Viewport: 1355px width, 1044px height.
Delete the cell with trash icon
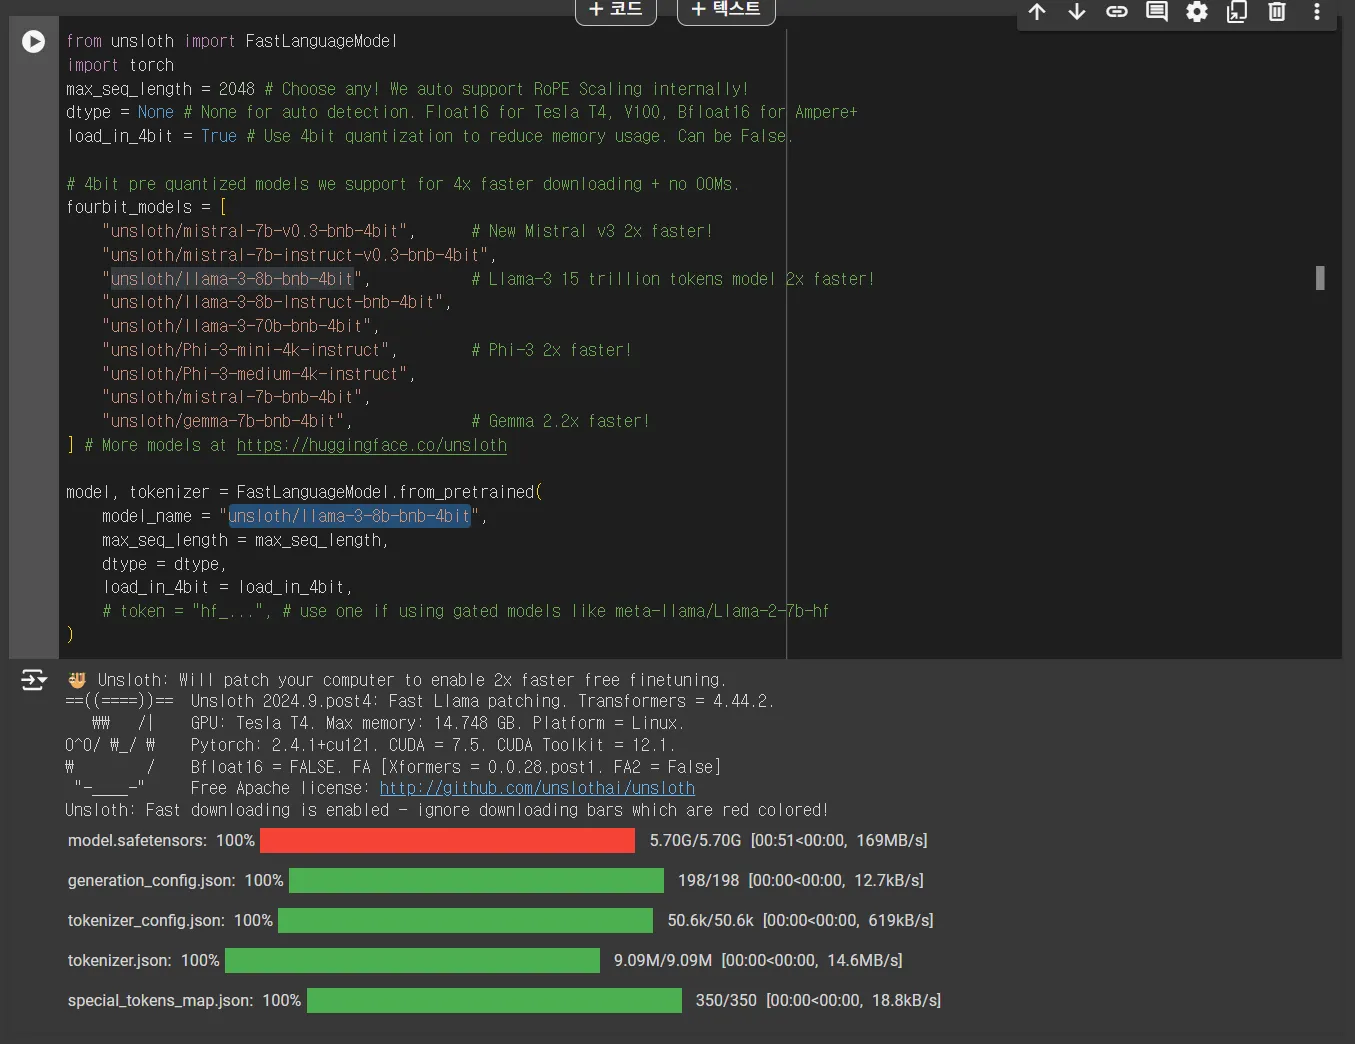(1277, 12)
